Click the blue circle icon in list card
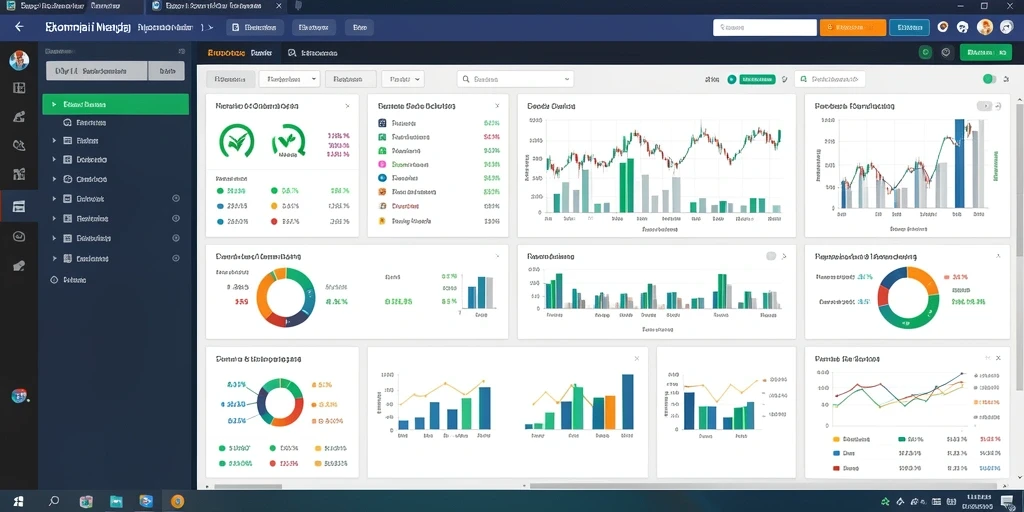 pos(382,178)
